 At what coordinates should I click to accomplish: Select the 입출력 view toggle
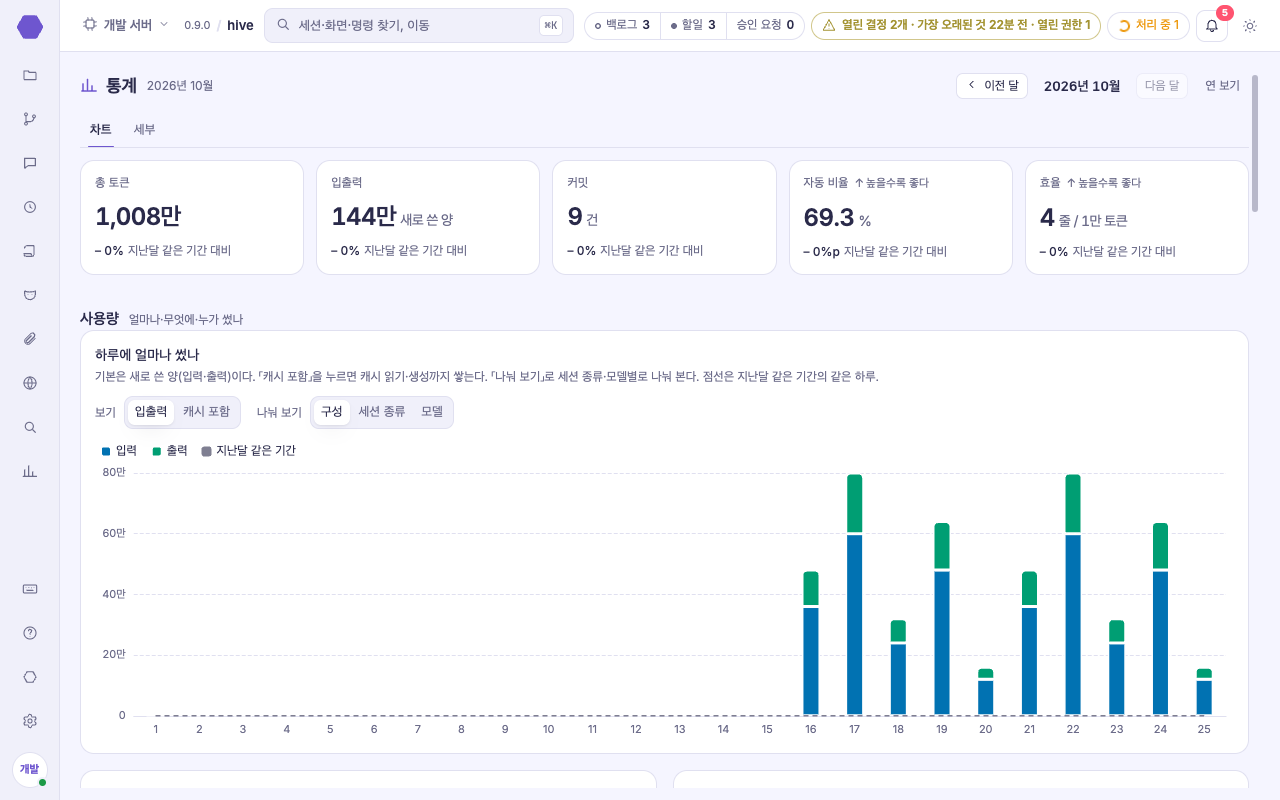(151, 412)
